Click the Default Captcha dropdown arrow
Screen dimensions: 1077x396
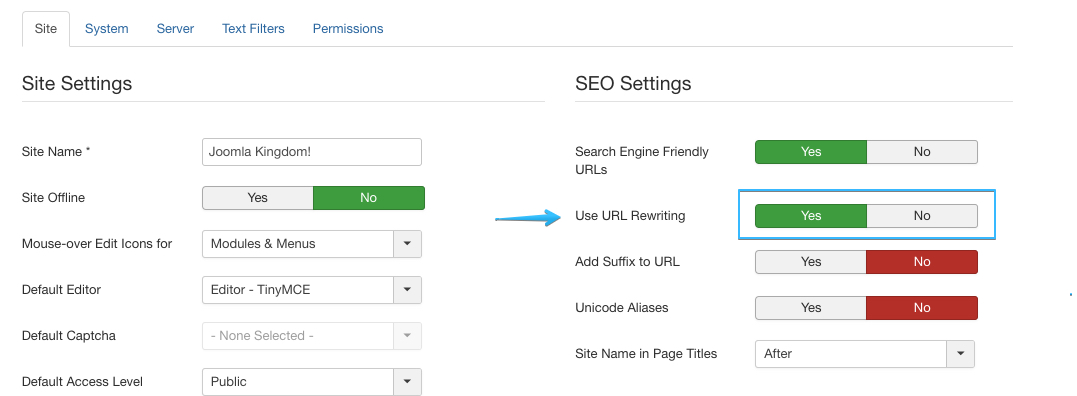coord(407,336)
